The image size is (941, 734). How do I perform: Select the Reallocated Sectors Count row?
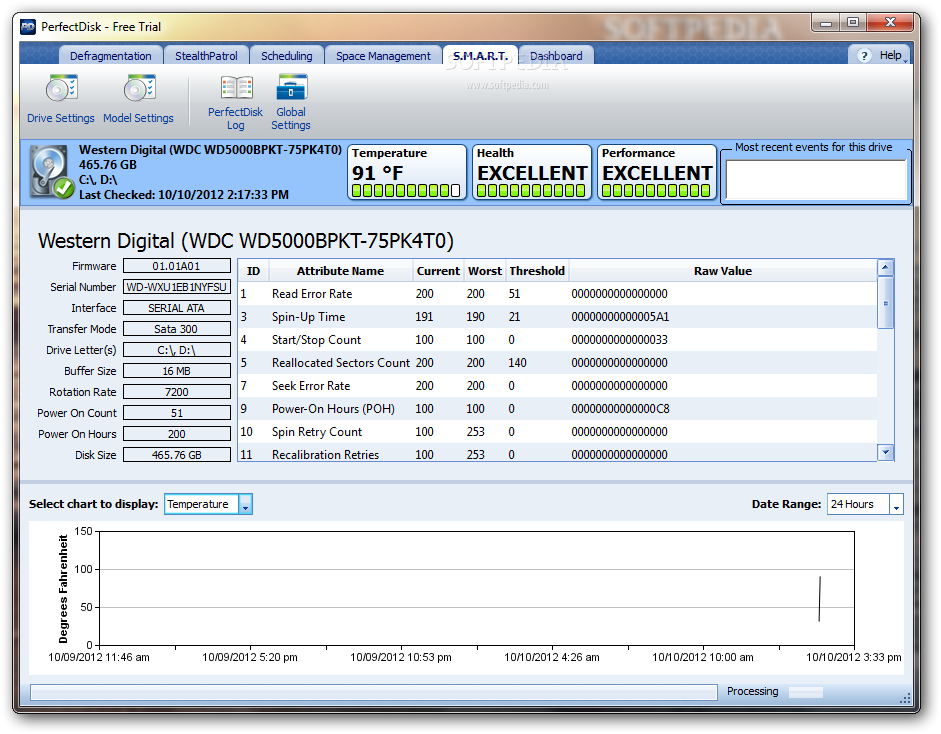pyautogui.click(x=558, y=362)
